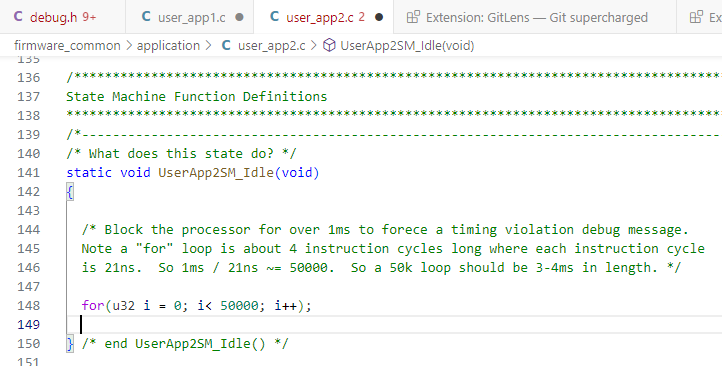This screenshot has height=366, width=722.
Task: Click the unsaved dot on user_app1.c tab
Action: point(239,17)
